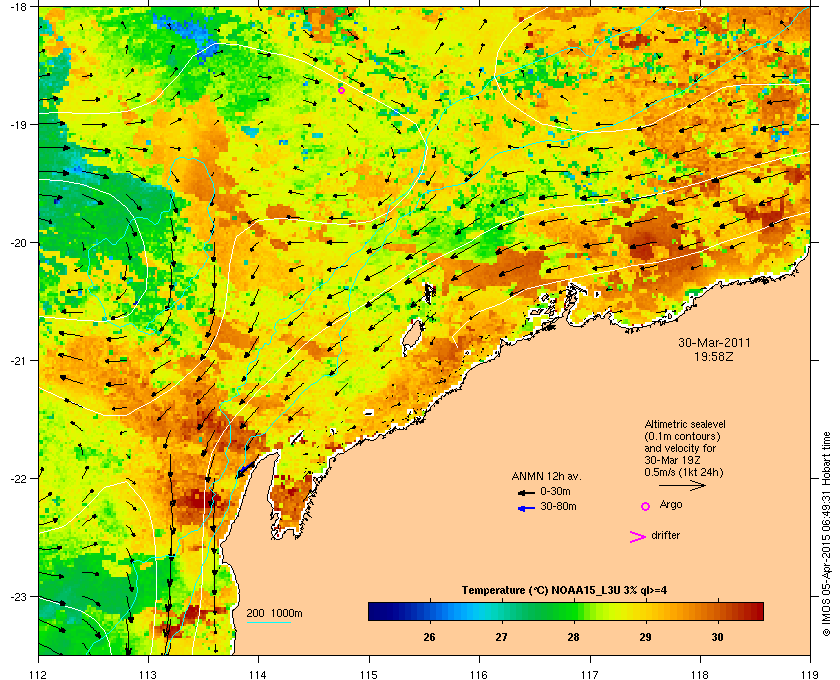This screenshot has height=680, width=840.
Task: Click the longitude label 113
Action: point(148,675)
